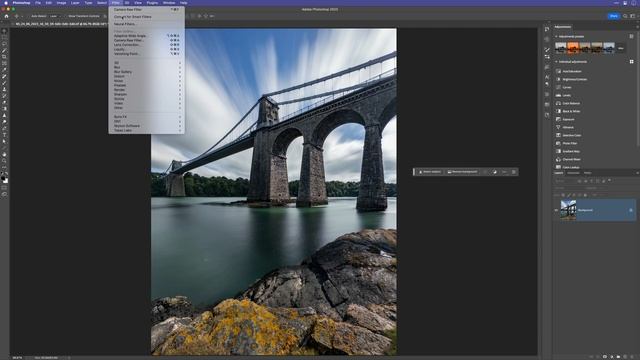Select the Path Selection tool
The height and width of the screenshot is (360, 640).
(x=4, y=142)
